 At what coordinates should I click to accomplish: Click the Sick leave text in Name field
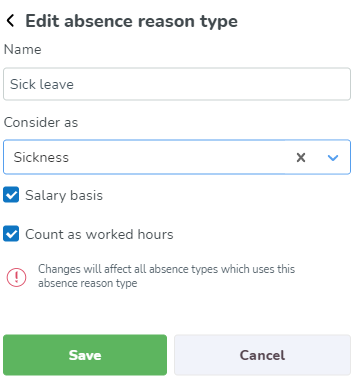tap(42, 84)
